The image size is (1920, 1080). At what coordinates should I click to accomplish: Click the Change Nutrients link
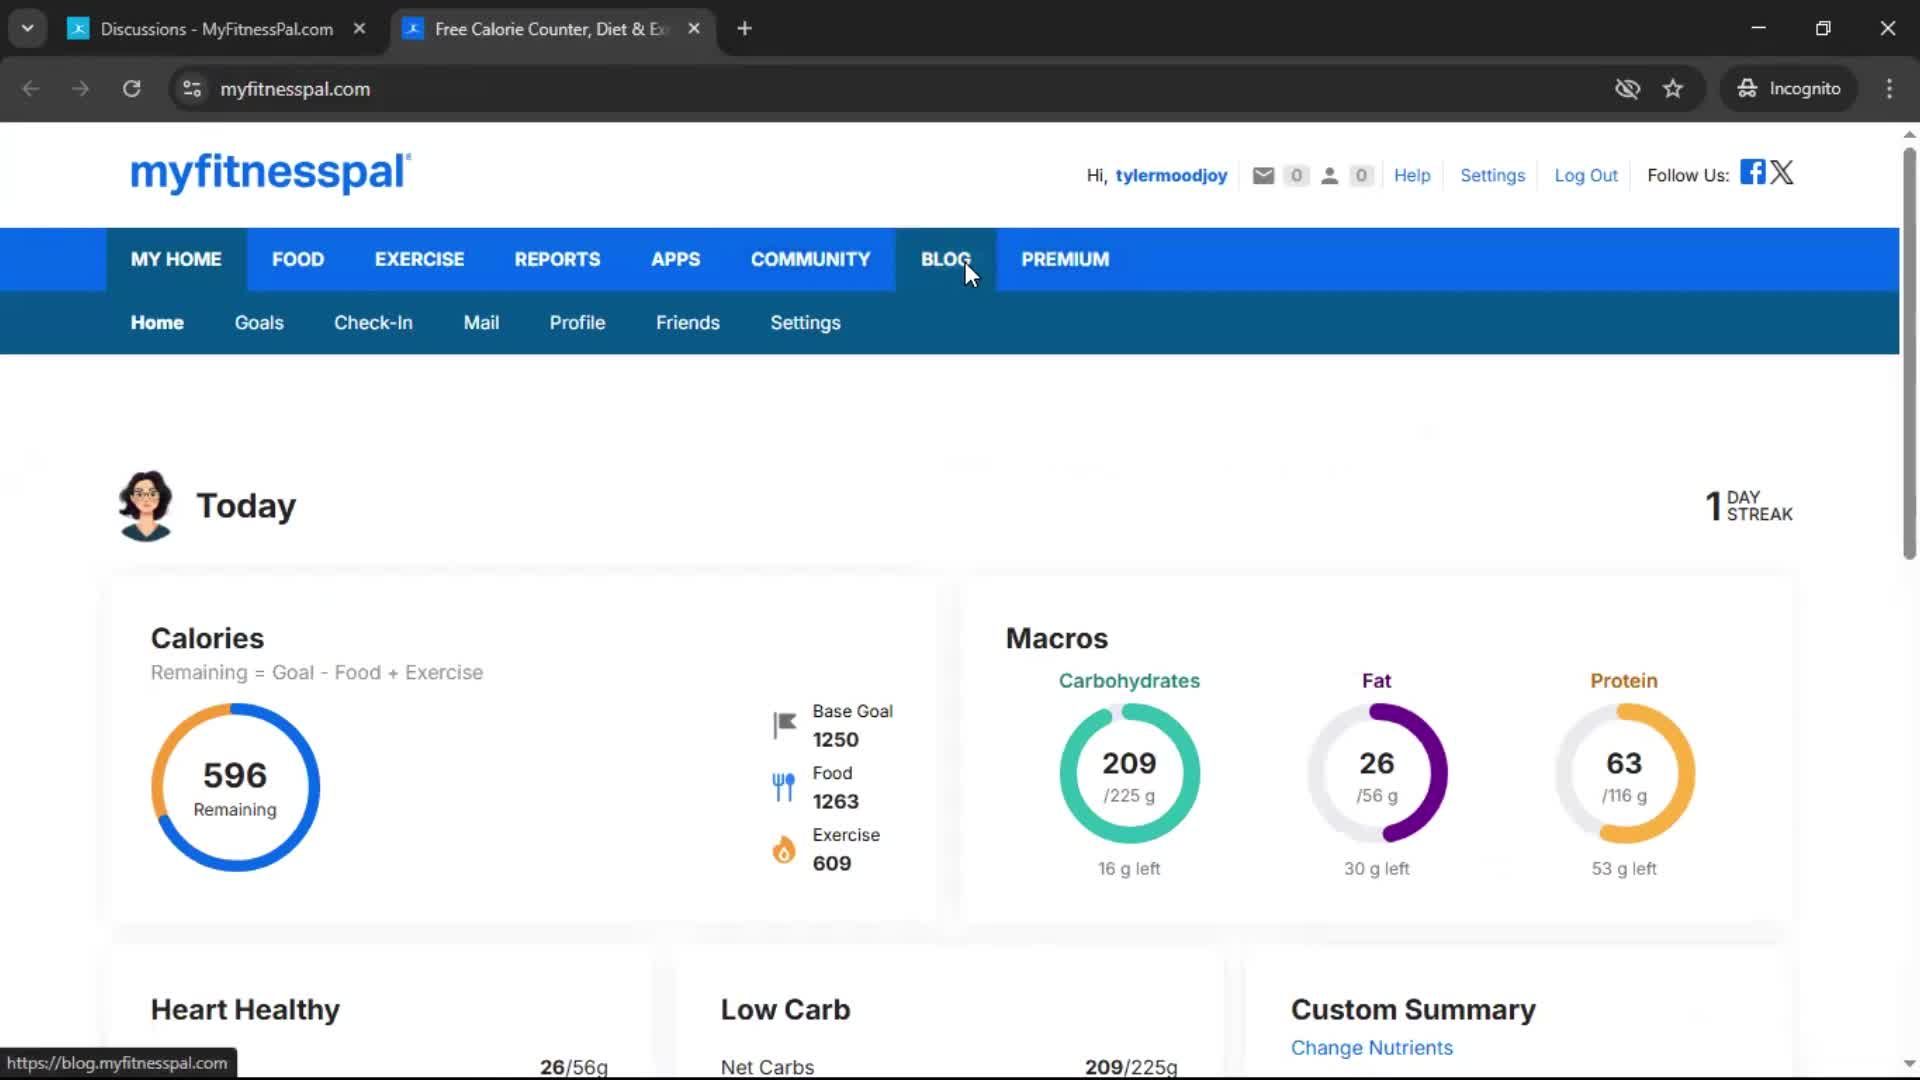click(x=1371, y=1048)
